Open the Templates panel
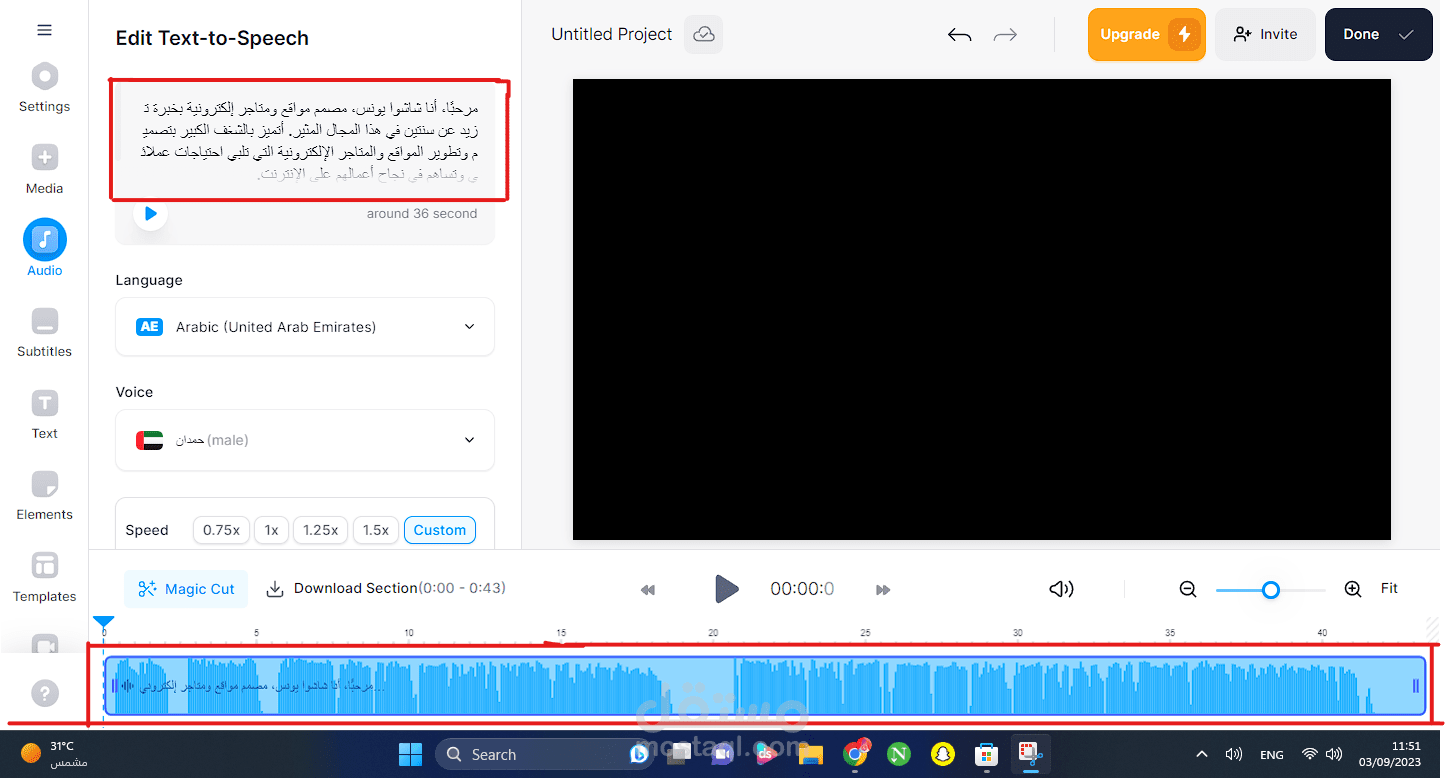1445x778 pixels. click(x=44, y=578)
